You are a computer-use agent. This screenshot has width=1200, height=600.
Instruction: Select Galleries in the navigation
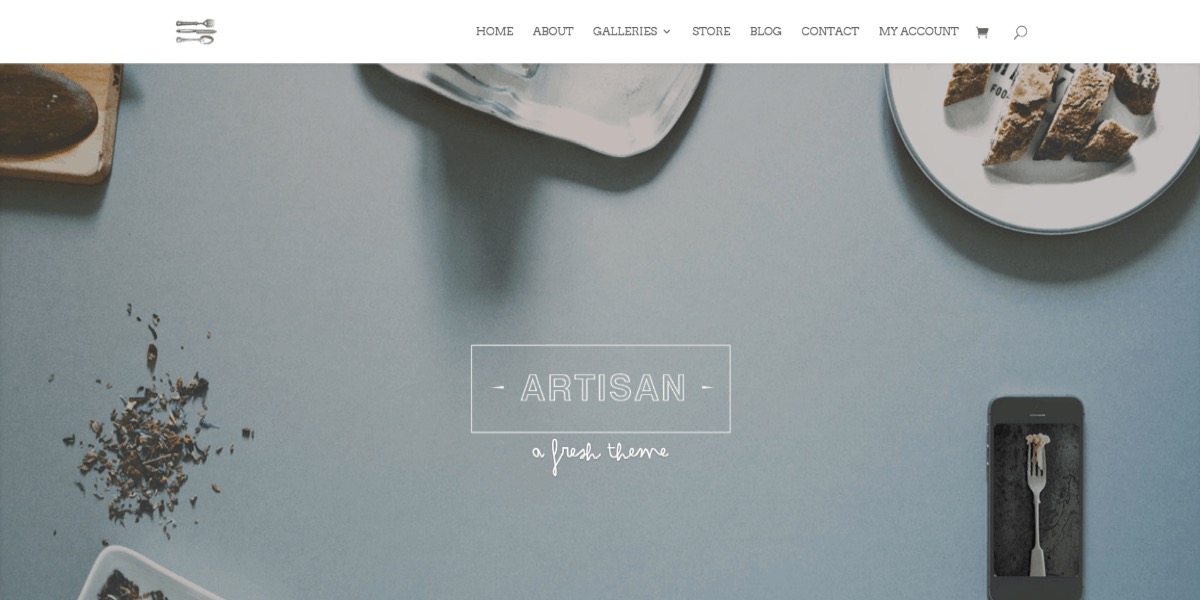[625, 32]
